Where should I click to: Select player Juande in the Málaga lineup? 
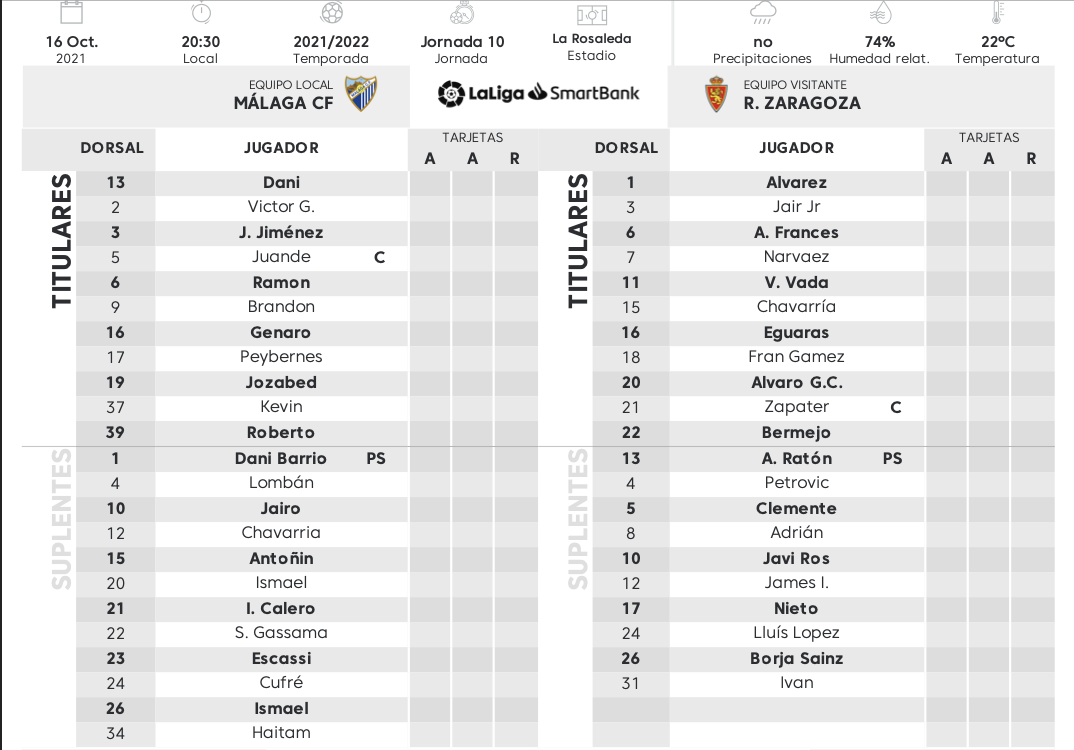click(x=282, y=257)
